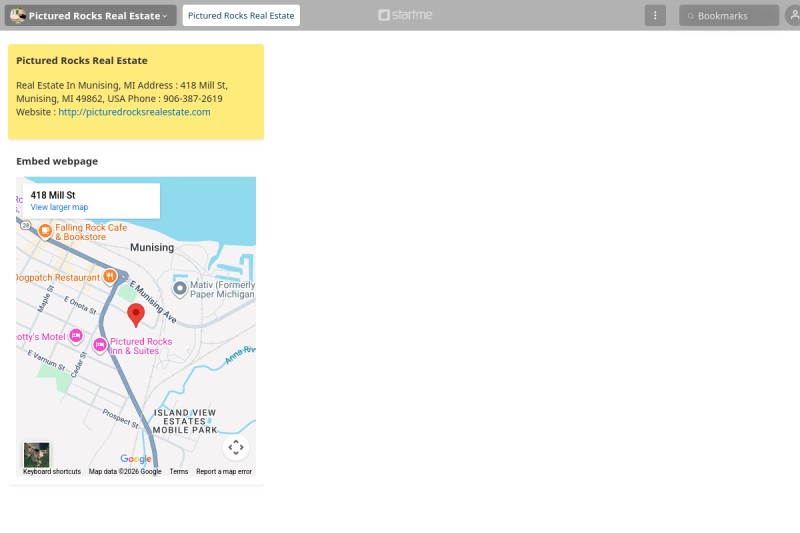The width and height of the screenshot is (800, 533).
Task: Click View larger map link
Action: [59, 207]
